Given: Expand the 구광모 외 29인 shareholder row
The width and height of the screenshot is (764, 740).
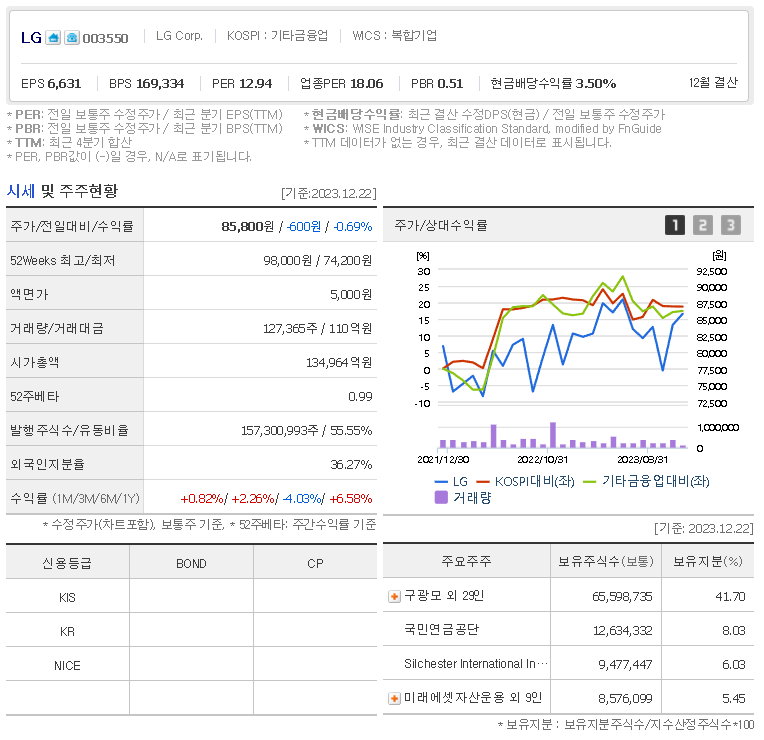Looking at the screenshot, I should (394, 596).
